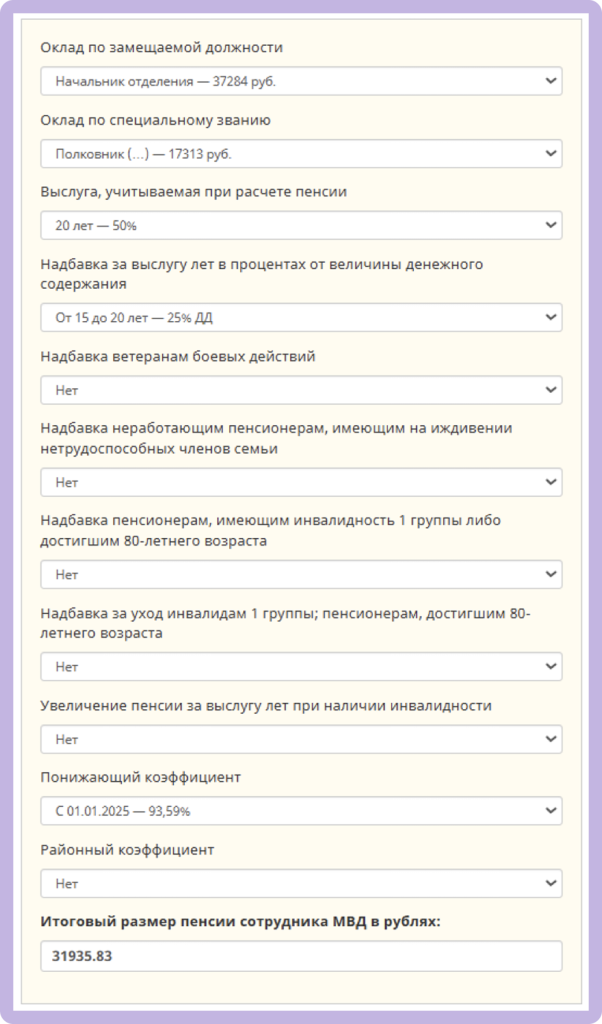Viewport: 602px width, 1024px height.
Task: Open the 'Оклад по замещаемой должности' dropdown
Action: [x=300, y=81]
